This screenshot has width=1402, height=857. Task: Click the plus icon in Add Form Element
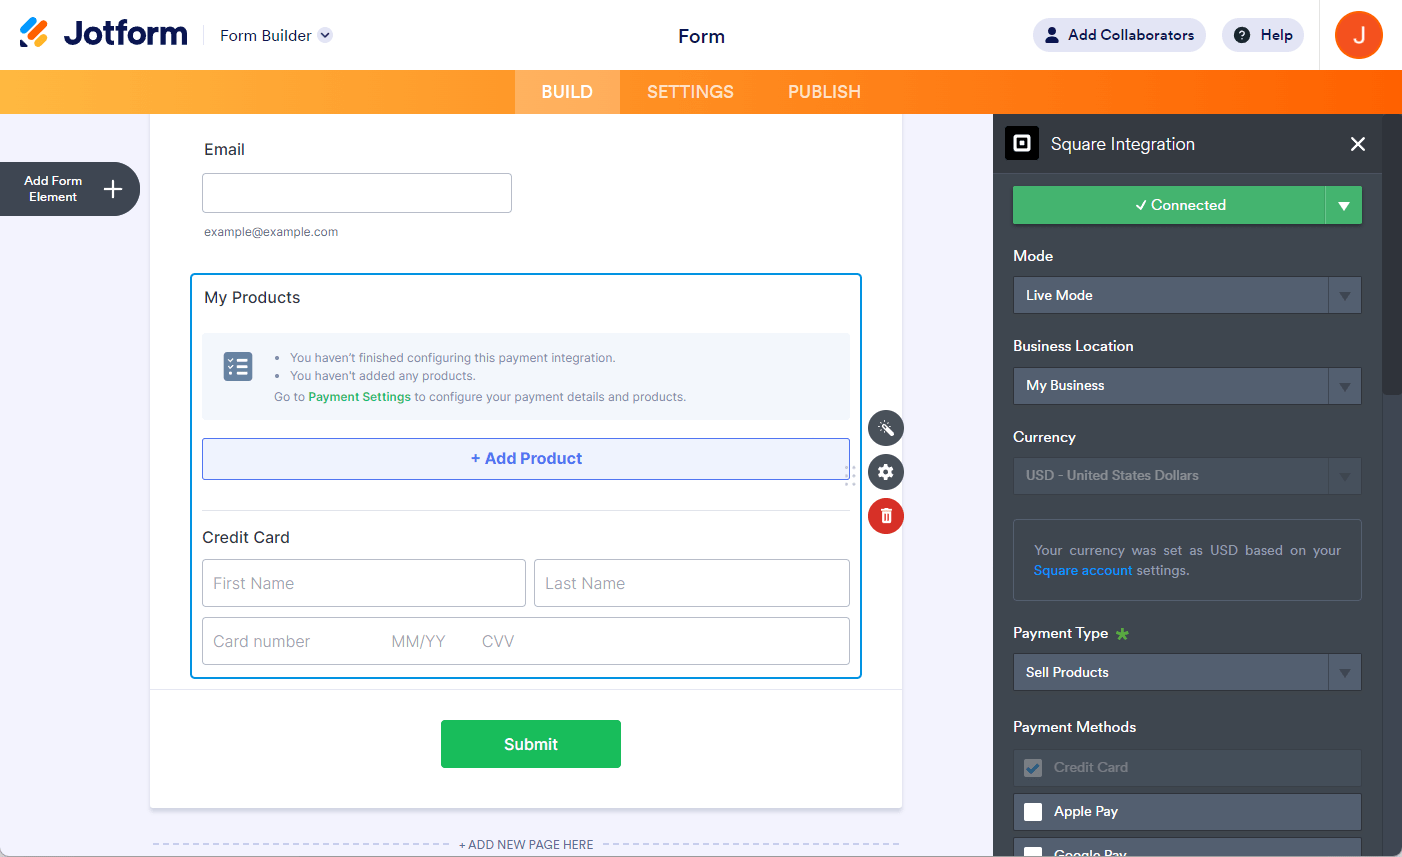coord(113,189)
